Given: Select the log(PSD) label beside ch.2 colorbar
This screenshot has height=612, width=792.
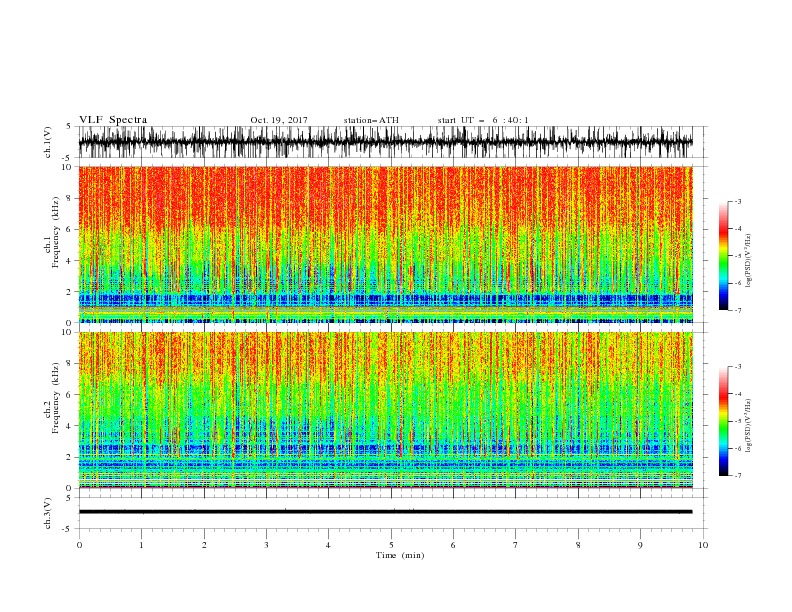Looking at the screenshot, I should coord(749,425).
